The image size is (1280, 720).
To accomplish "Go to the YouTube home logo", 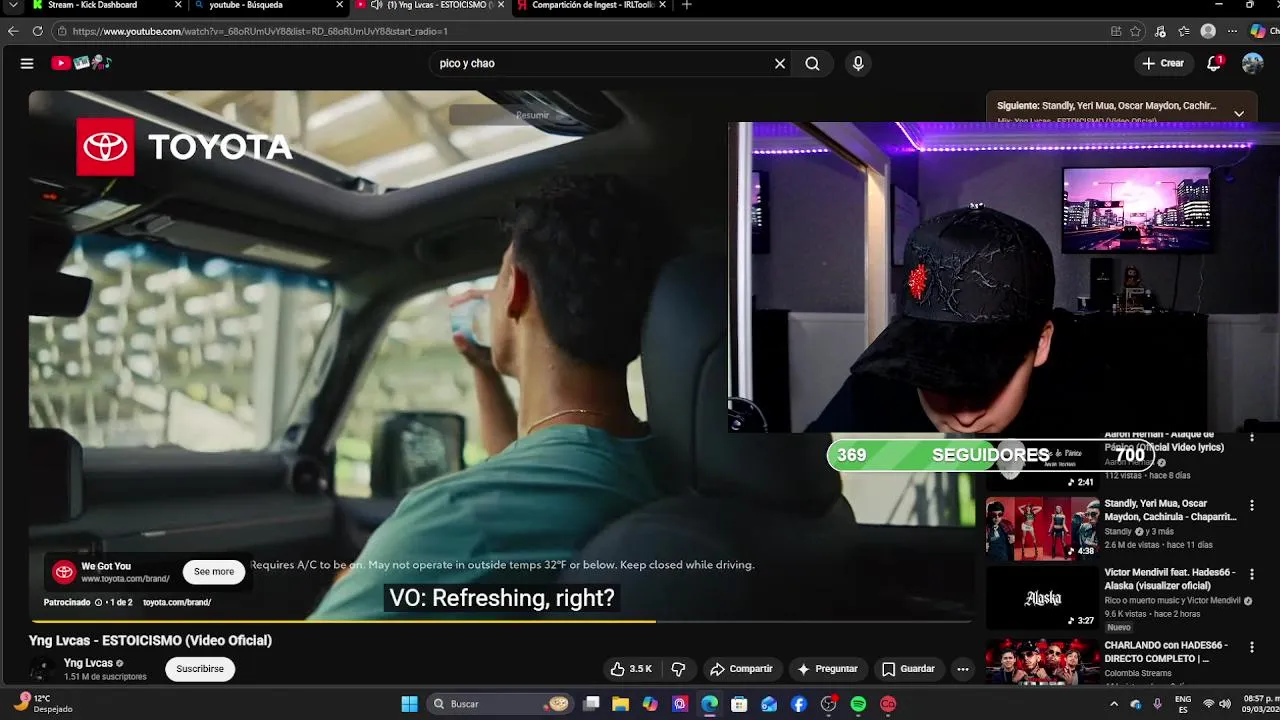I will pyautogui.click(x=81, y=63).
